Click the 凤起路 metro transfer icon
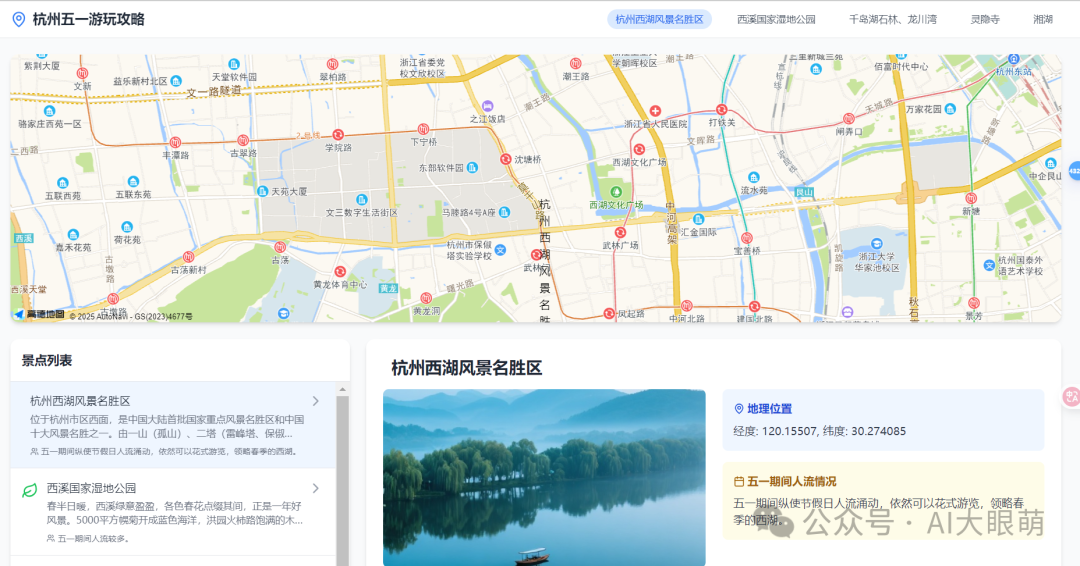This screenshot has width=1080, height=566. click(x=609, y=313)
